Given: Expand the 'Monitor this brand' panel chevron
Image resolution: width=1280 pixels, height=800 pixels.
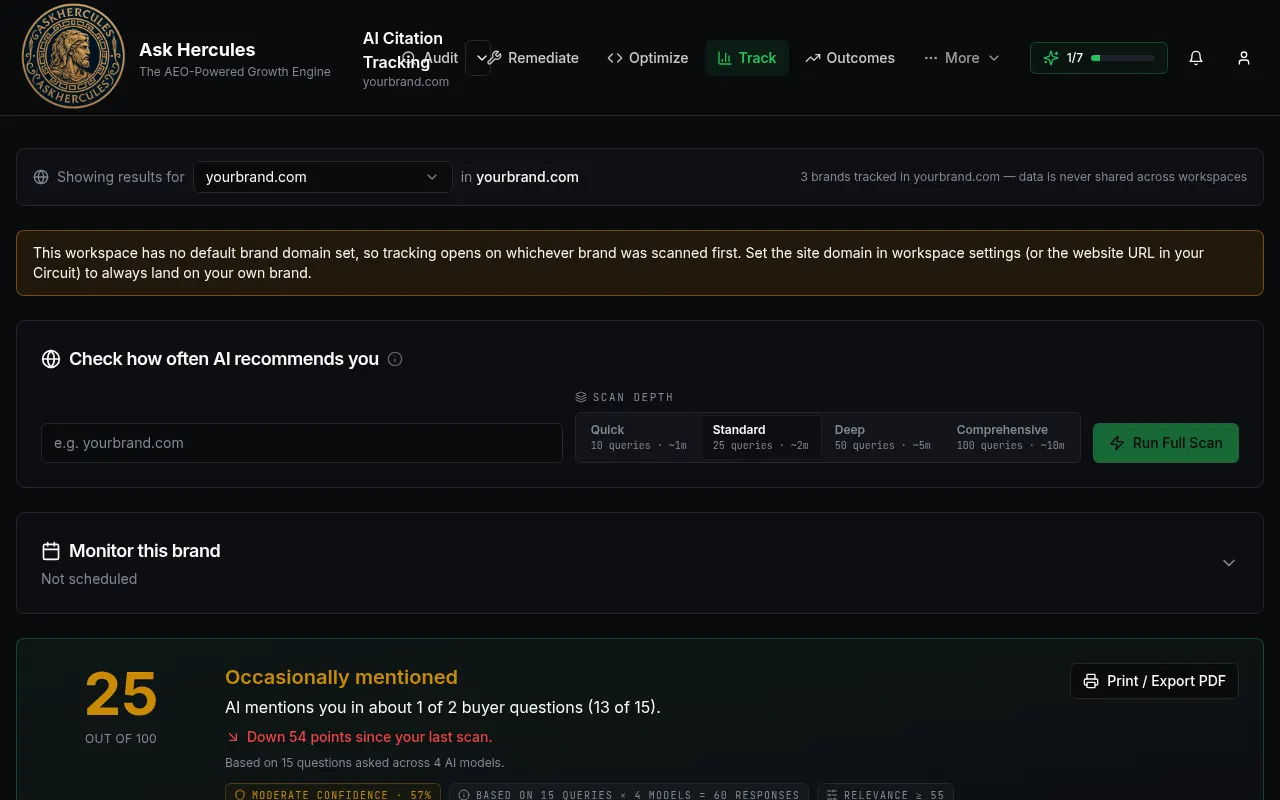Looking at the screenshot, I should (1229, 563).
